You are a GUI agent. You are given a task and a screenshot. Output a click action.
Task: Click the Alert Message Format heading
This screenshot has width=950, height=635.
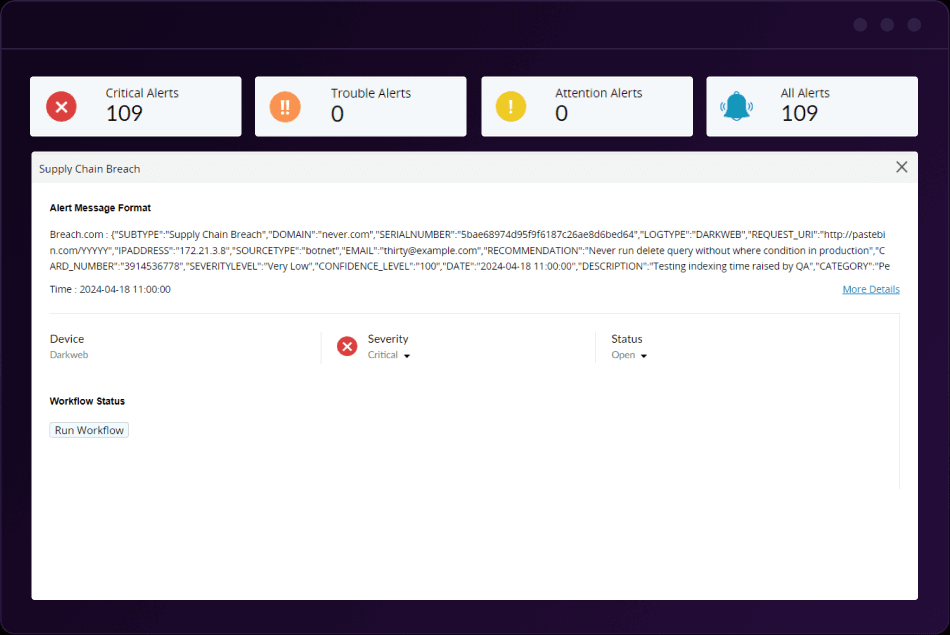click(100, 208)
